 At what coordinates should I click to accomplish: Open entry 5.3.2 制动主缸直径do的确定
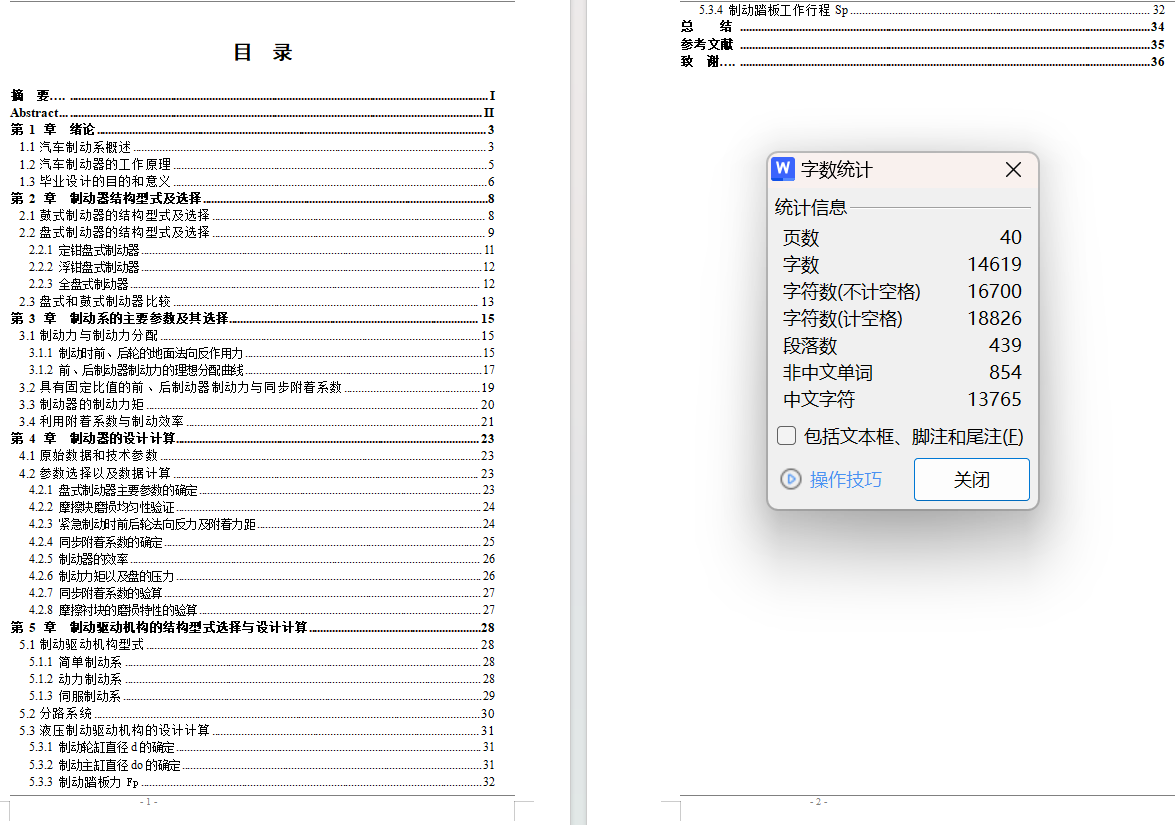click(x=262, y=765)
